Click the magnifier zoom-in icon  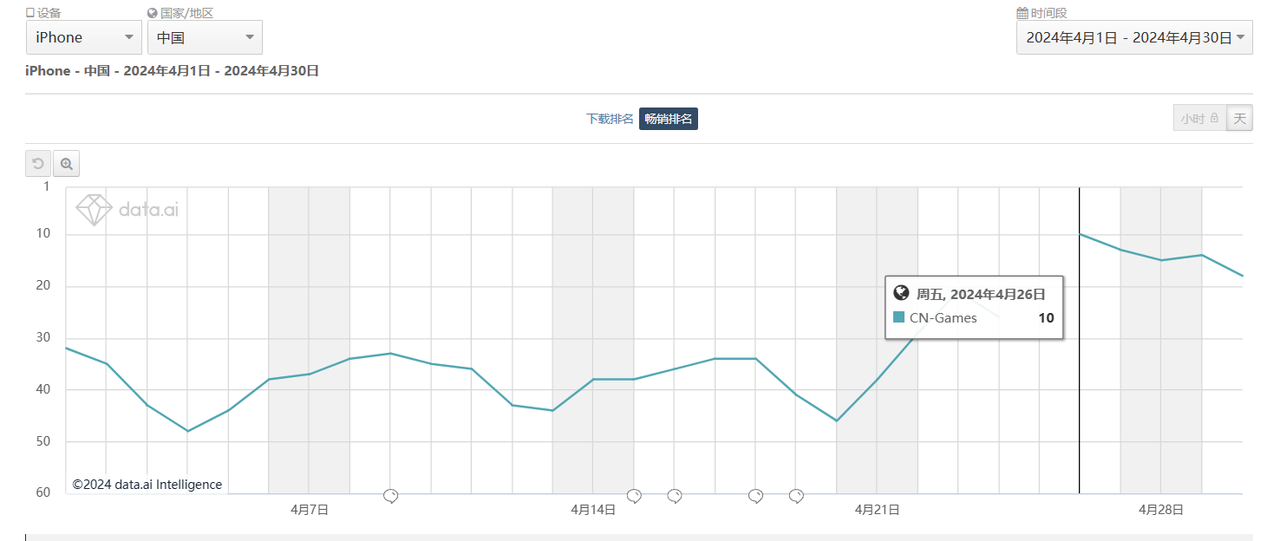[66, 164]
